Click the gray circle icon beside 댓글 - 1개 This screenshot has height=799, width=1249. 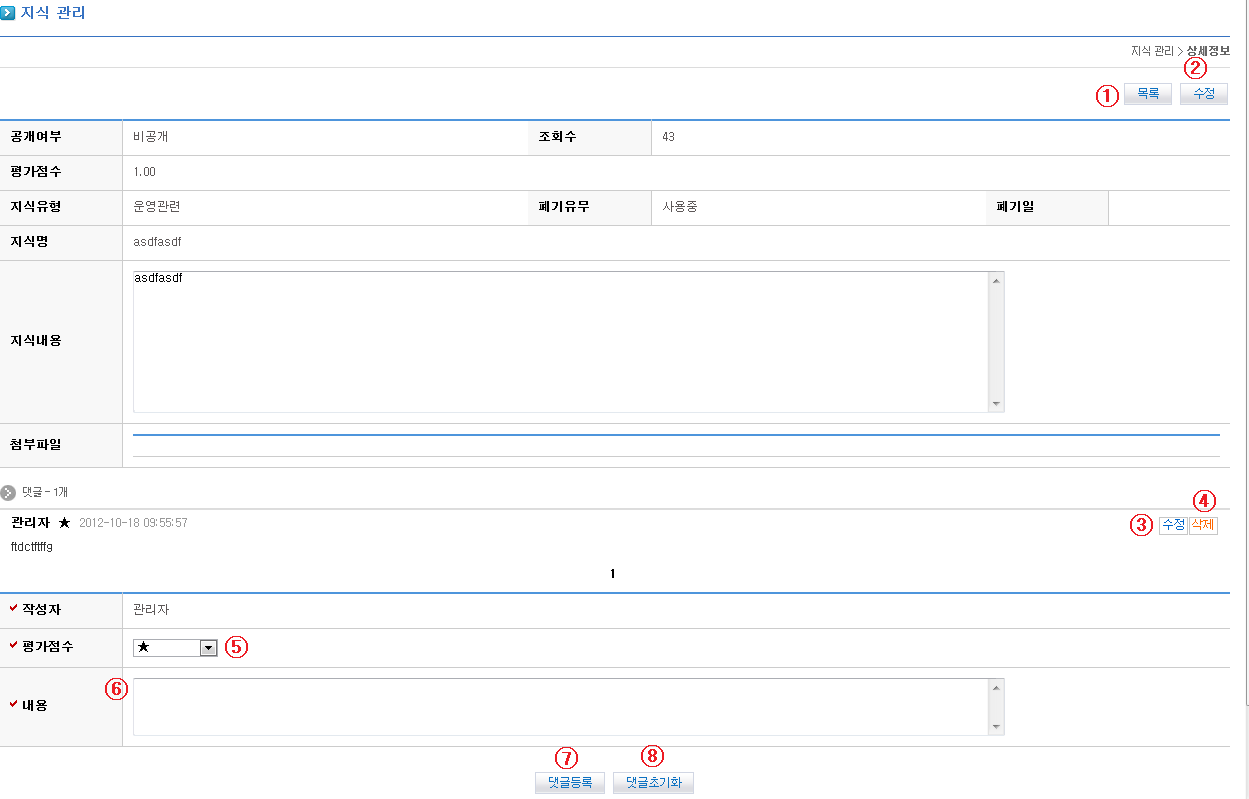[x=9, y=492]
